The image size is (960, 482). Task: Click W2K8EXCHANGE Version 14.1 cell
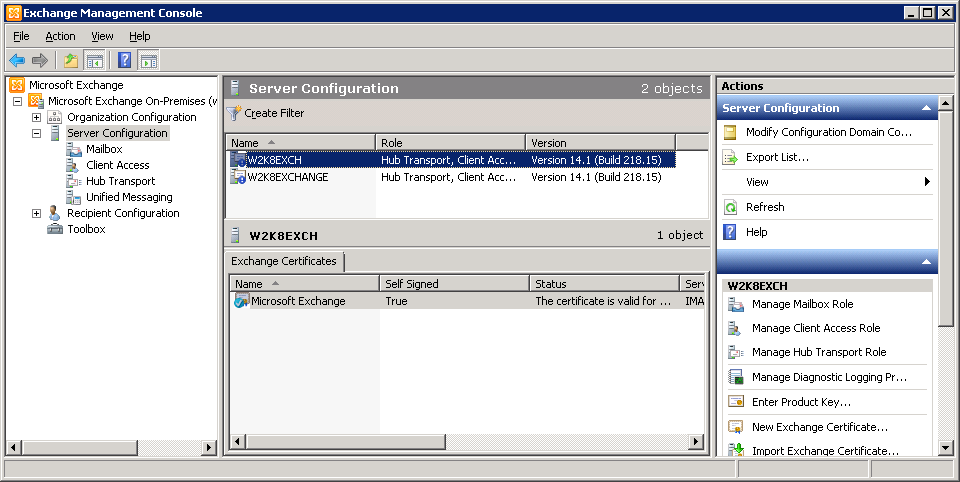(x=596, y=177)
